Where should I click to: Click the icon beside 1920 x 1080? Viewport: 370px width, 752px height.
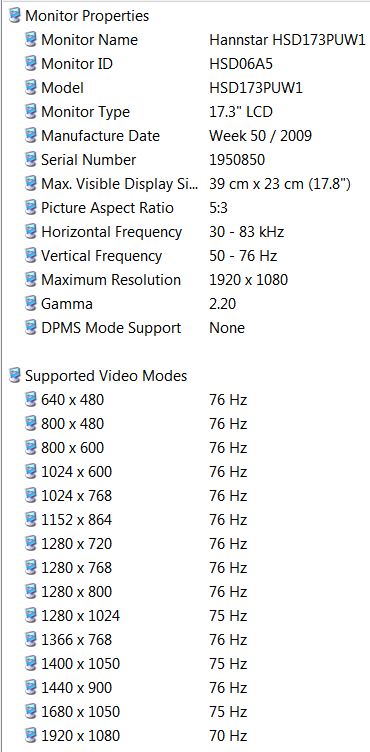click(31, 735)
